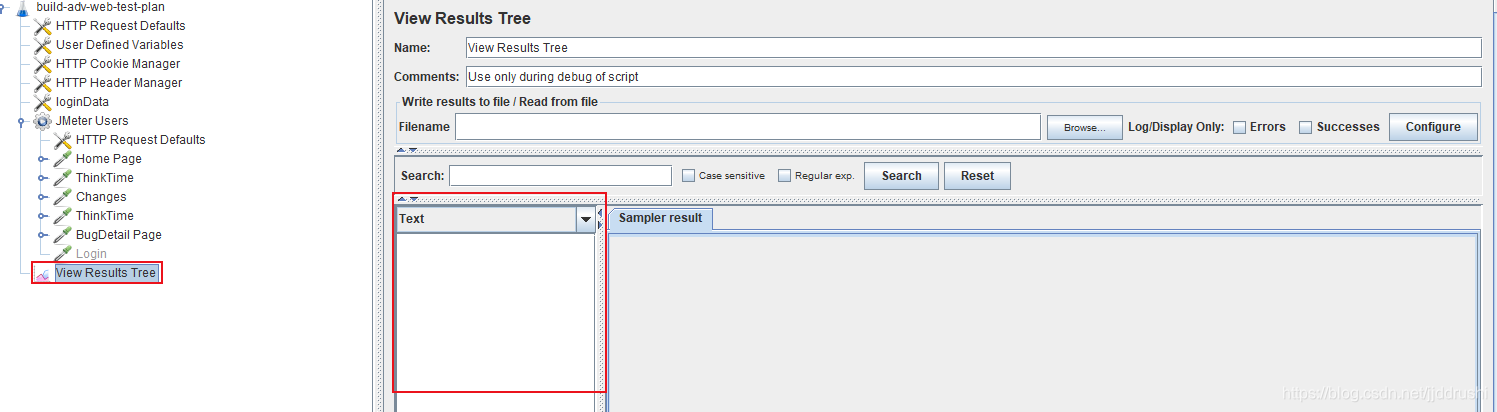Collapse the build-adv-web-test-plan root node

(x=4, y=7)
